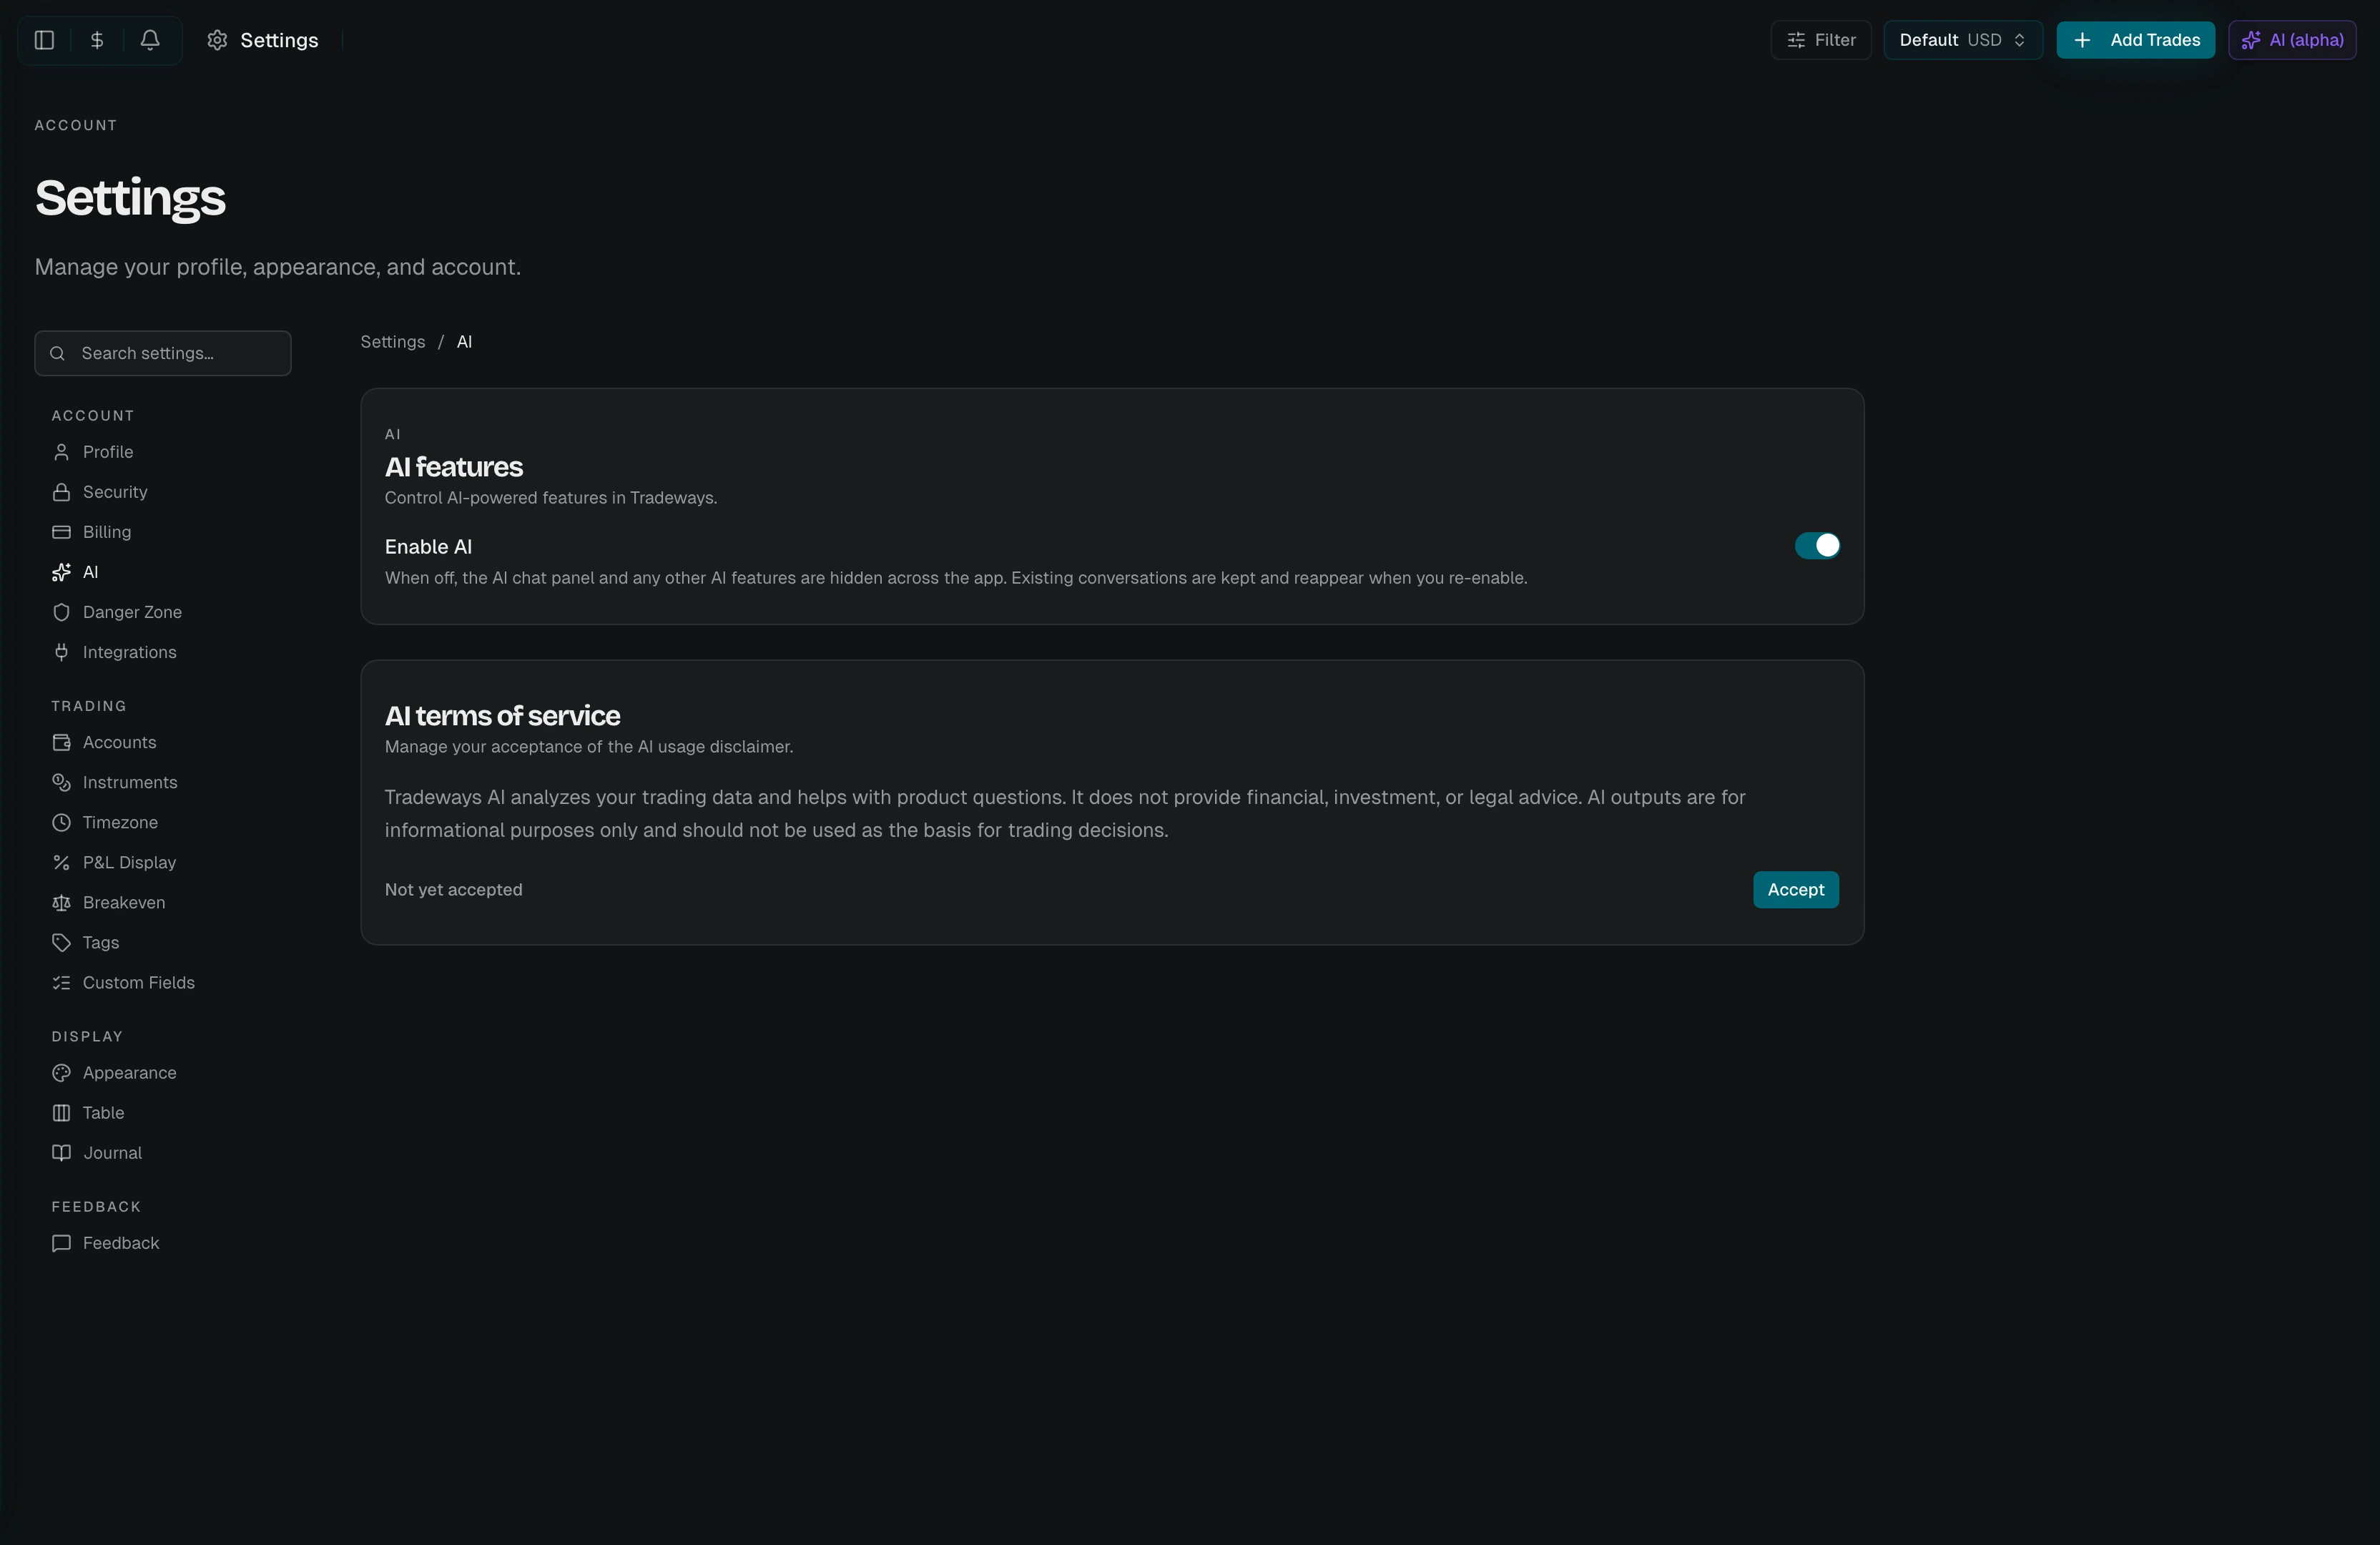2380x1545 pixels.
Task: Open the Default USD account dropdown
Action: tap(1963, 40)
